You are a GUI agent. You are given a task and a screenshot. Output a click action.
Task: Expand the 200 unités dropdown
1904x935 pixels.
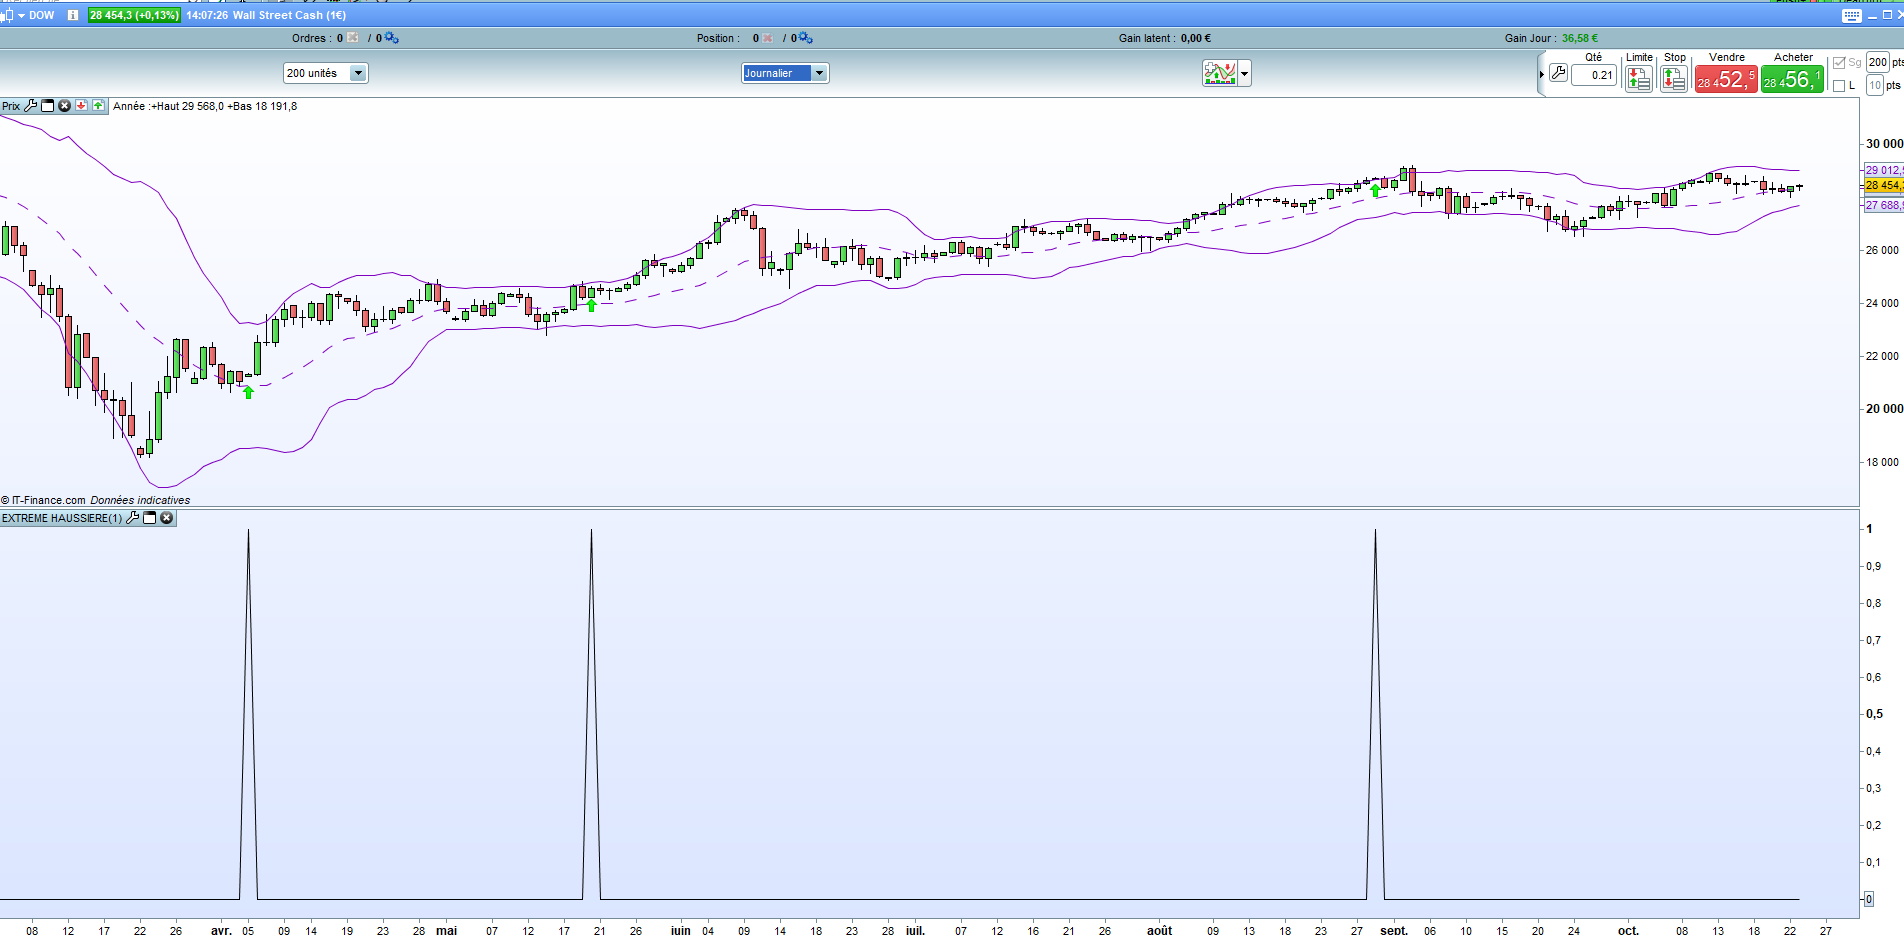point(358,73)
